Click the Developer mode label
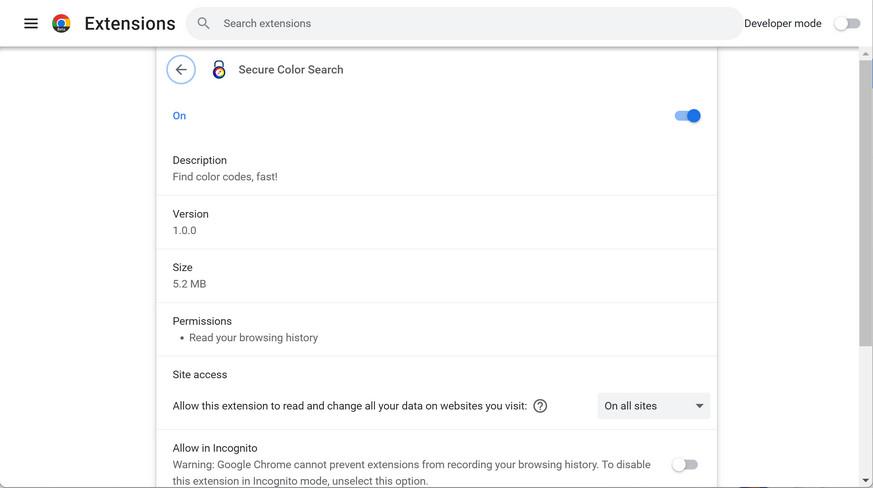Screen dimensions: 873x488 (x=782, y=23)
